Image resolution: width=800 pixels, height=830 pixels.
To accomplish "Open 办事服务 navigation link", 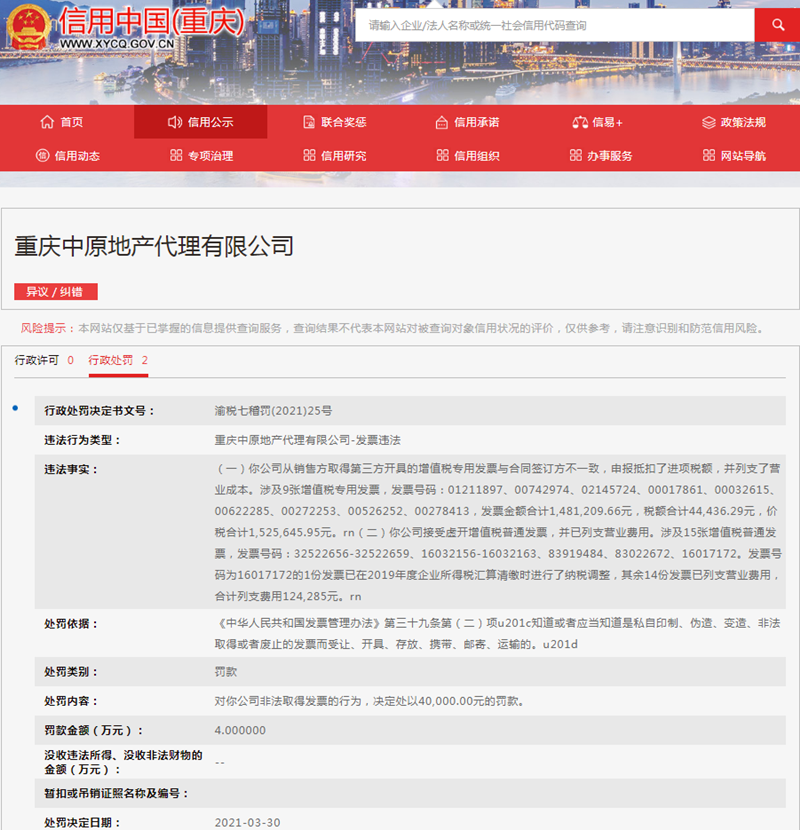I will click(x=610, y=156).
